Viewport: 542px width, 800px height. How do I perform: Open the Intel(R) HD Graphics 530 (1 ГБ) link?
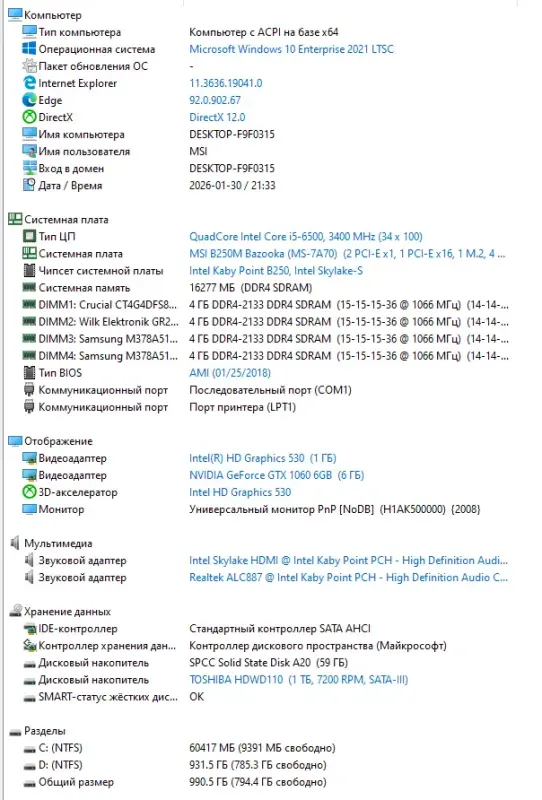point(262,458)
